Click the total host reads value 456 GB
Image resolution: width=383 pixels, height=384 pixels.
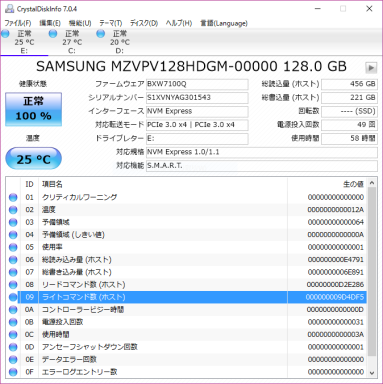[x=349, y=84]
